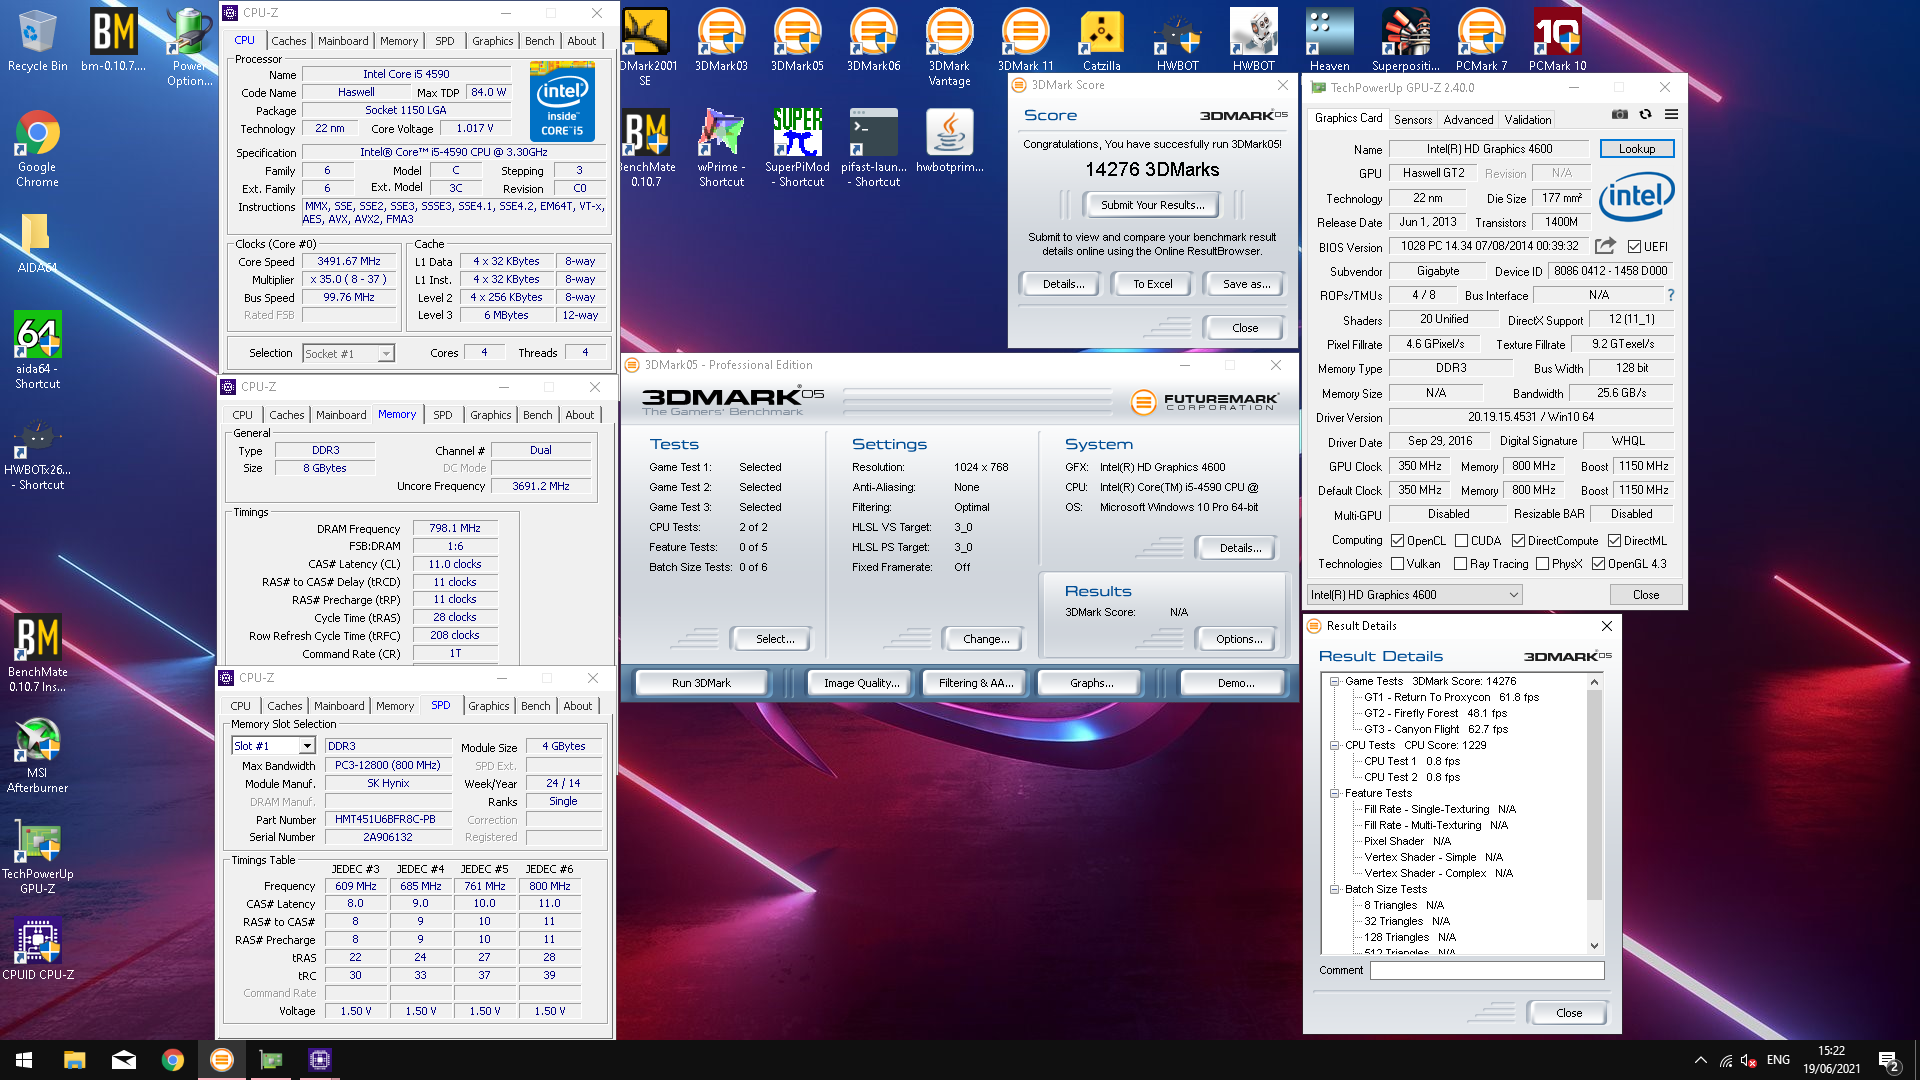This screenshot has height=1080, width=1920.
Task: Open the Catzilla desktop icon
Action: (x=1101, y=40)
